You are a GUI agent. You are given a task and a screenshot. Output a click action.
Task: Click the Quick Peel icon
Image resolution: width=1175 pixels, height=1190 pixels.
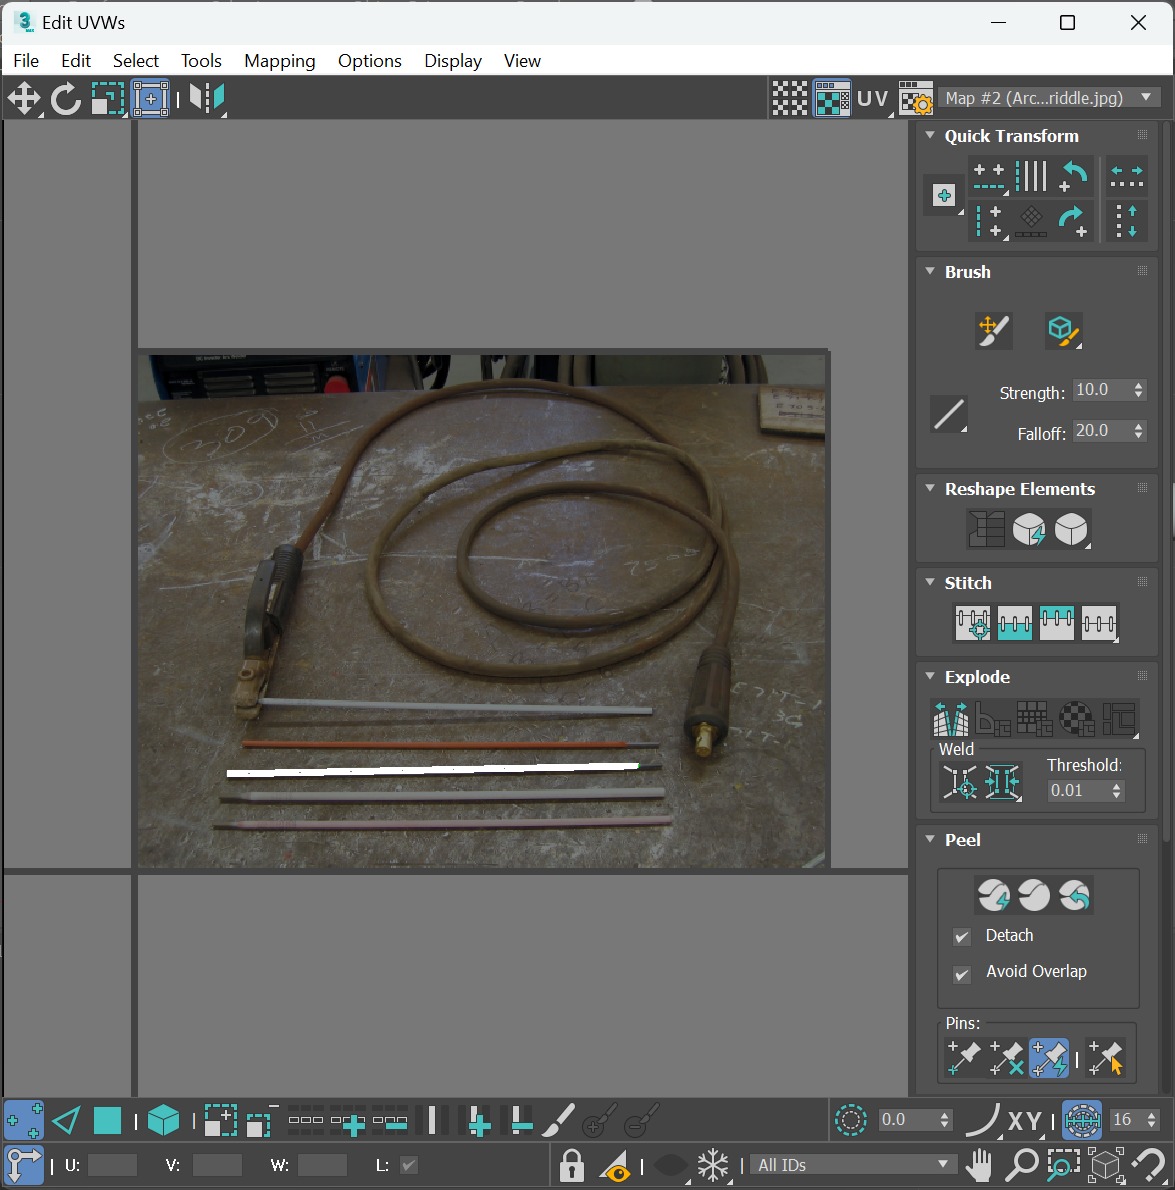click(993, 896)
